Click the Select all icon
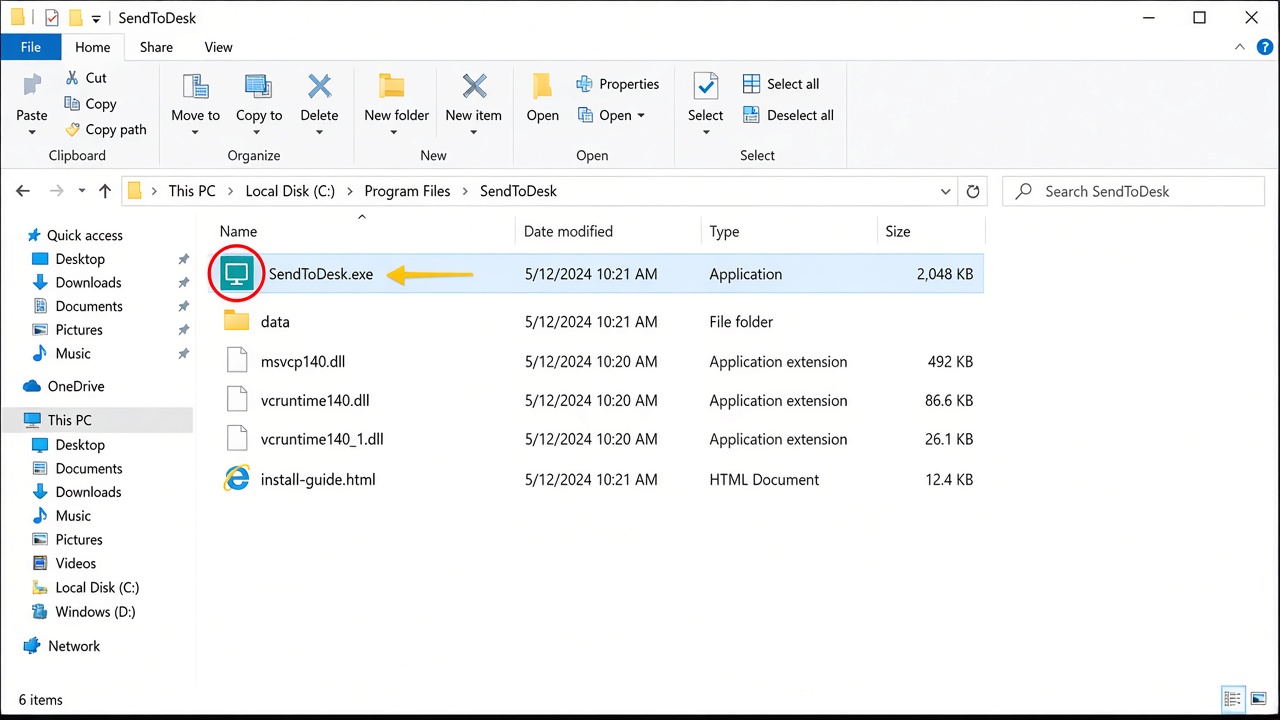The image size is (1280, 720). pyautogui.click(x=752, y=84)
